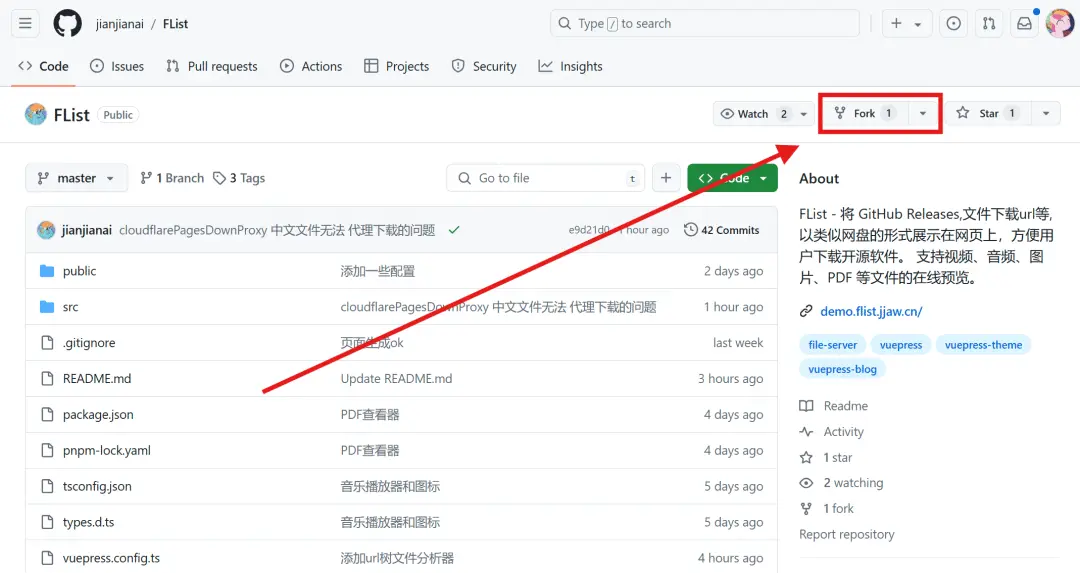View the 42 Commits history
This screenshot has height=573, width=1080.
coord(721,230)
